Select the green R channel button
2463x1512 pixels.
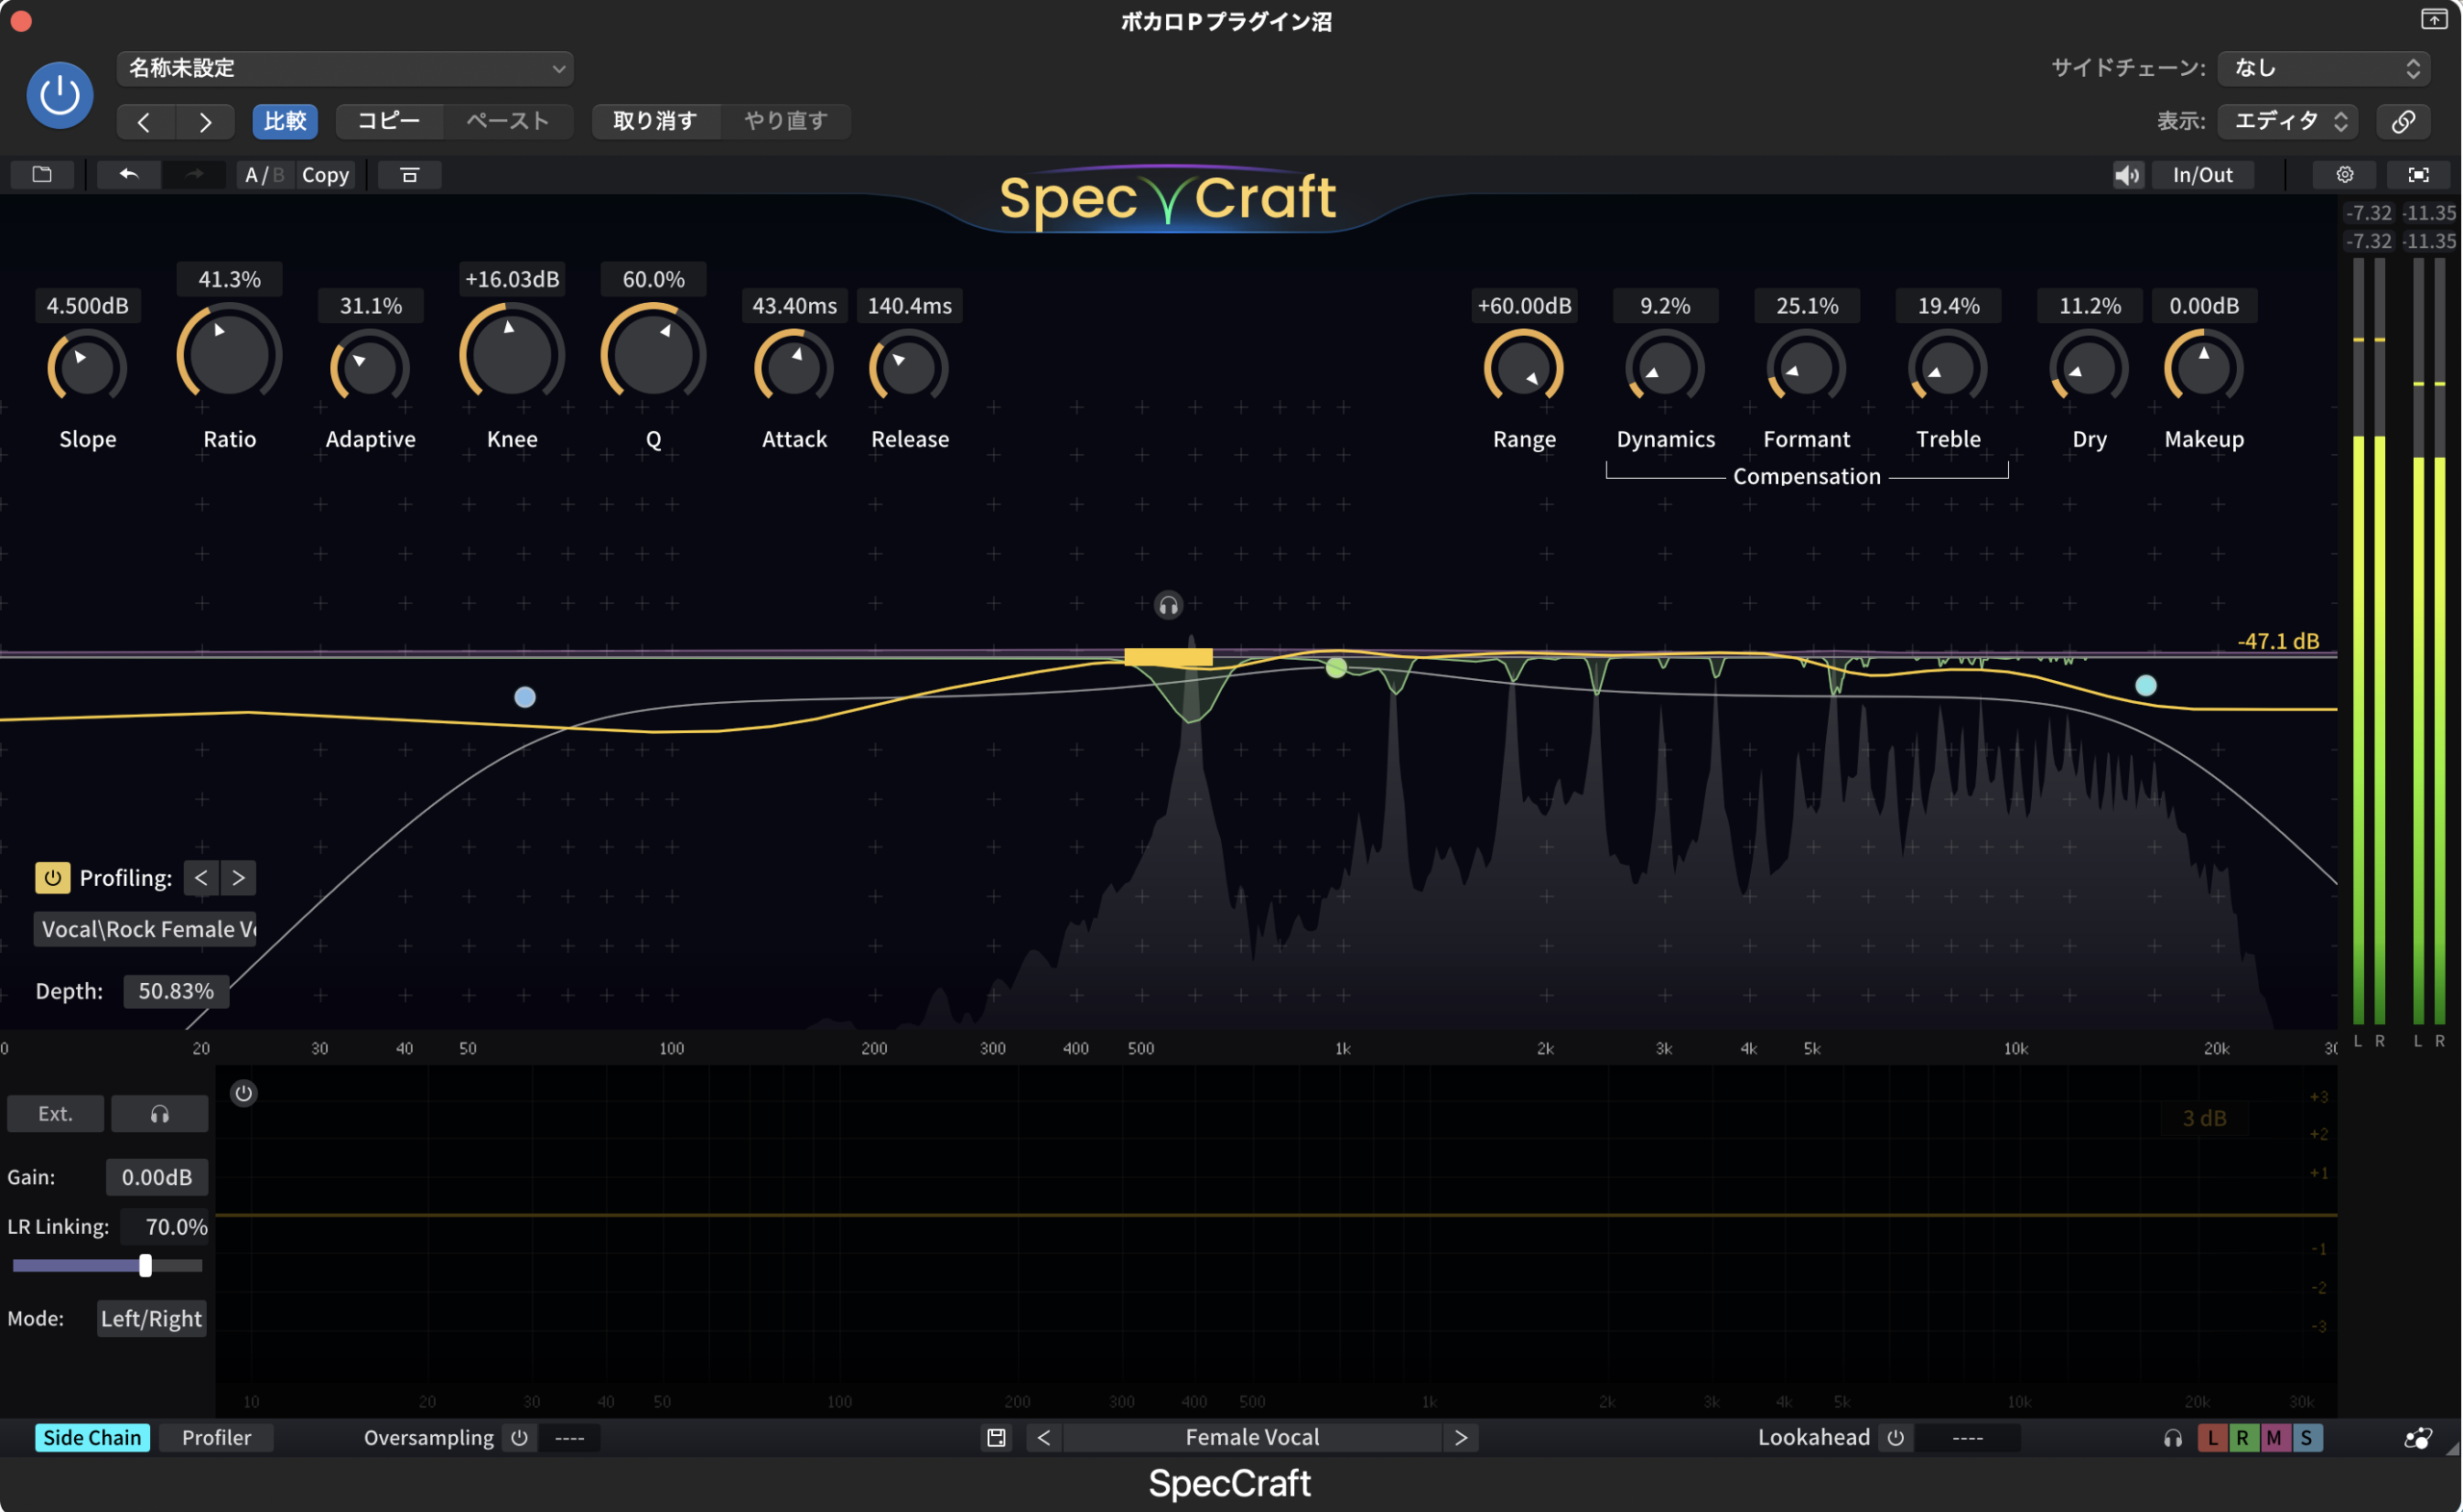[2242, 1438]
